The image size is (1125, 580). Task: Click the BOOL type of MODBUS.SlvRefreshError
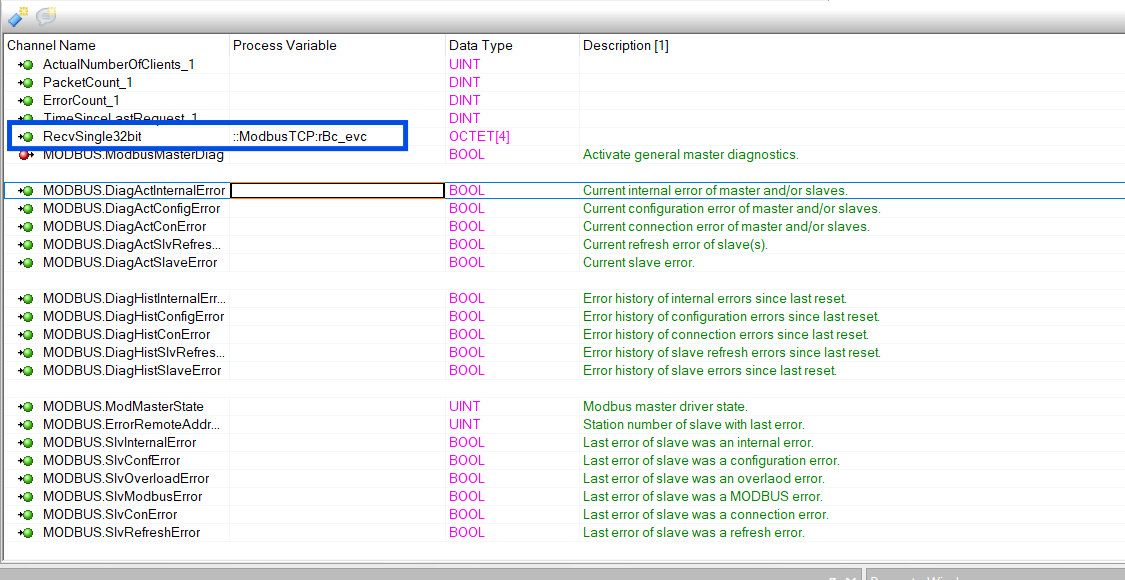(x=466, y=533)
